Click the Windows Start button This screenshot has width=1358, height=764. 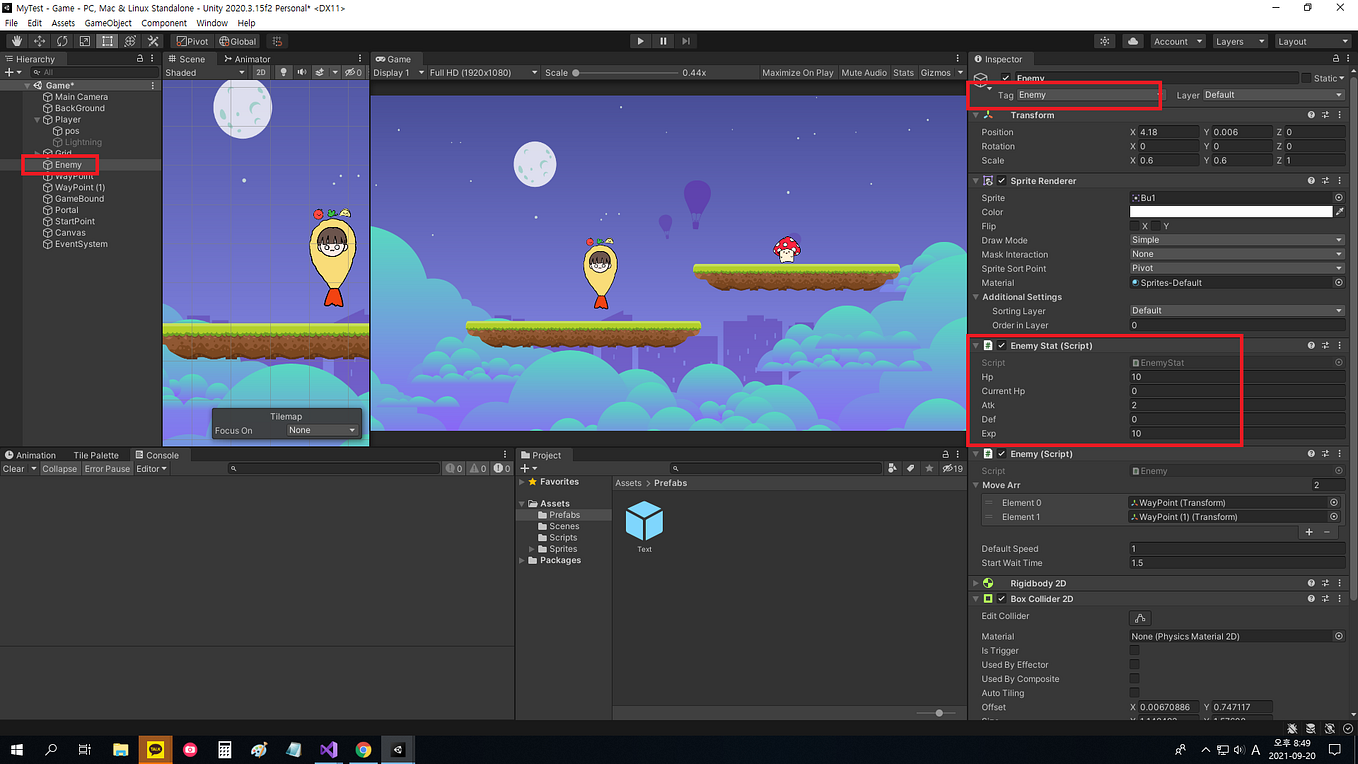(16, 749)
